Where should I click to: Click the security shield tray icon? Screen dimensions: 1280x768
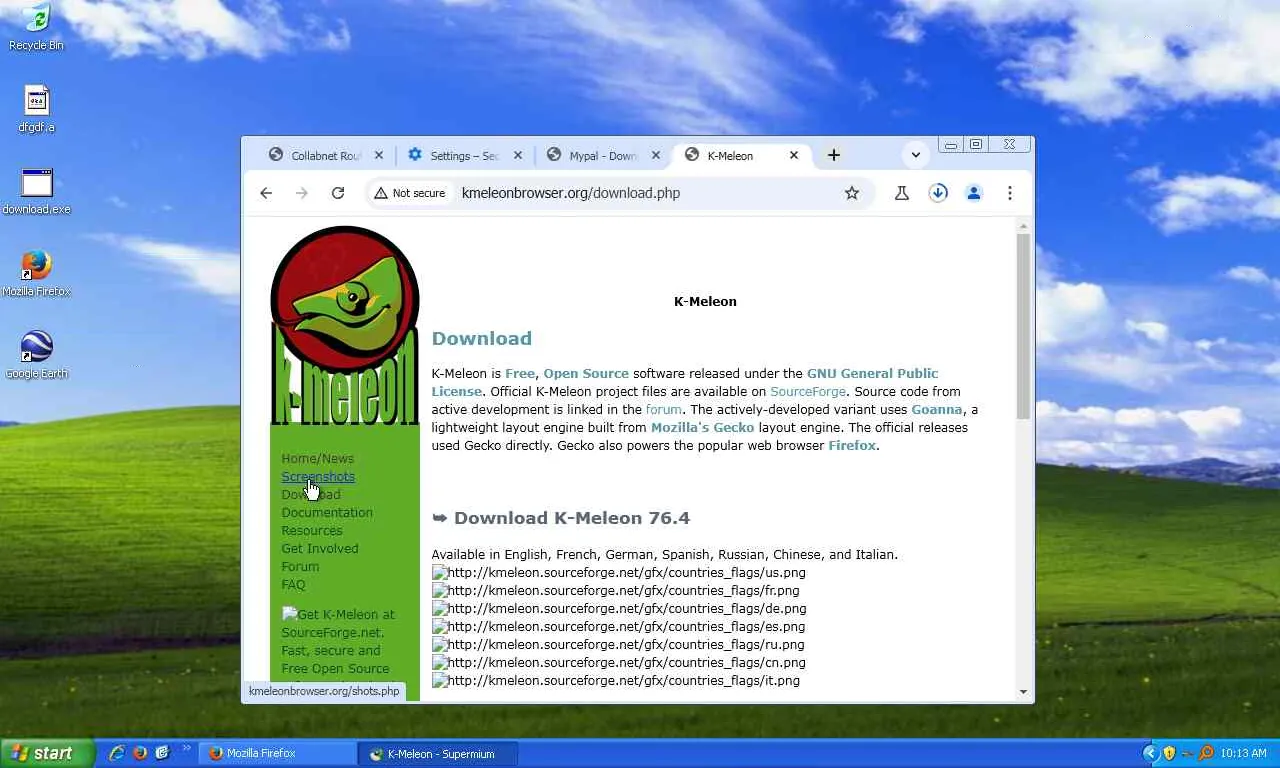coord(1168,753)
